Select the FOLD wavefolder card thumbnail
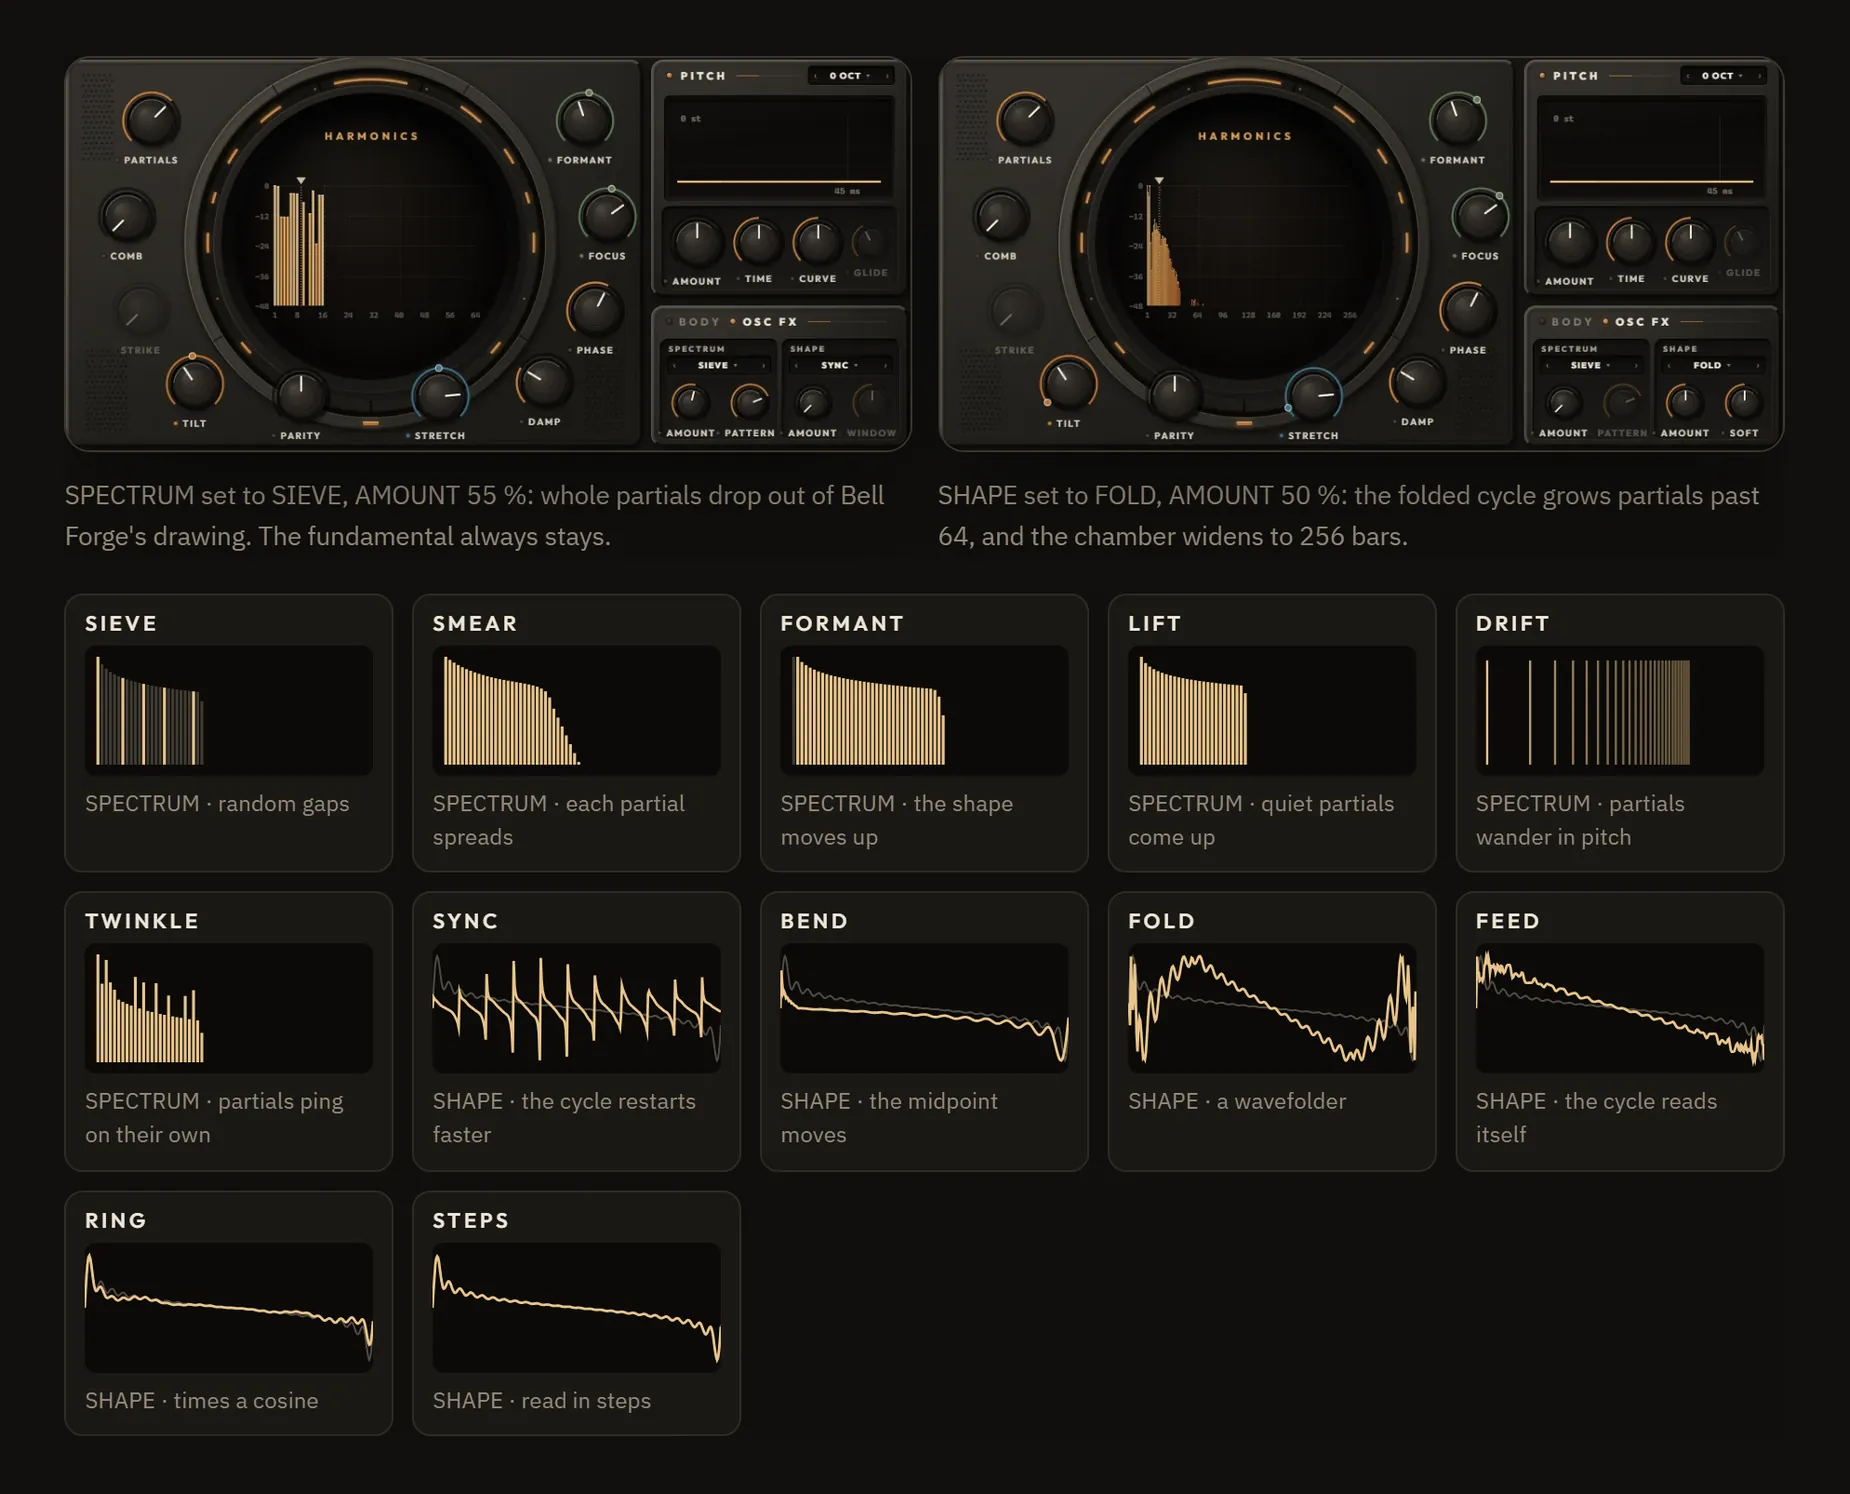1850x1494 pixels. (1272, 1008)
